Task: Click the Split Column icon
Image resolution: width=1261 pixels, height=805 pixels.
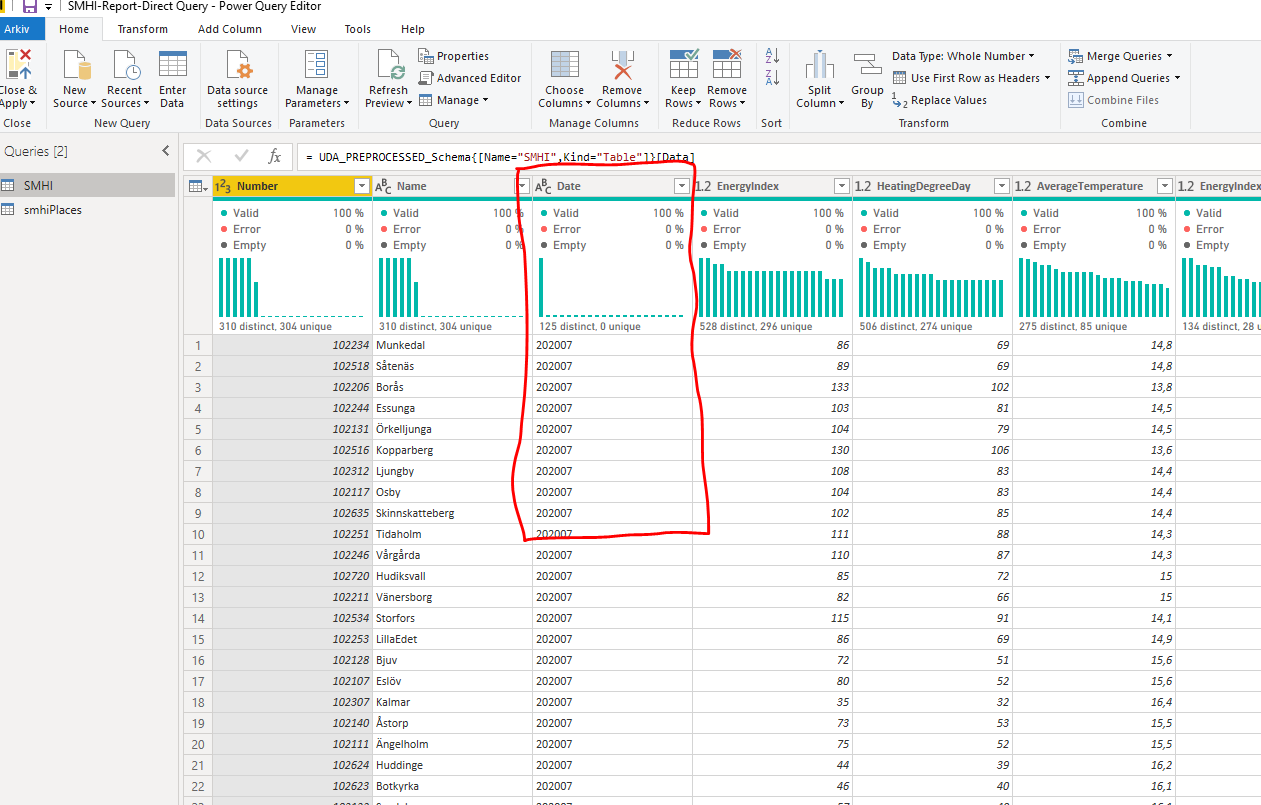Action: pyautogui.click(x=820, y=65)
